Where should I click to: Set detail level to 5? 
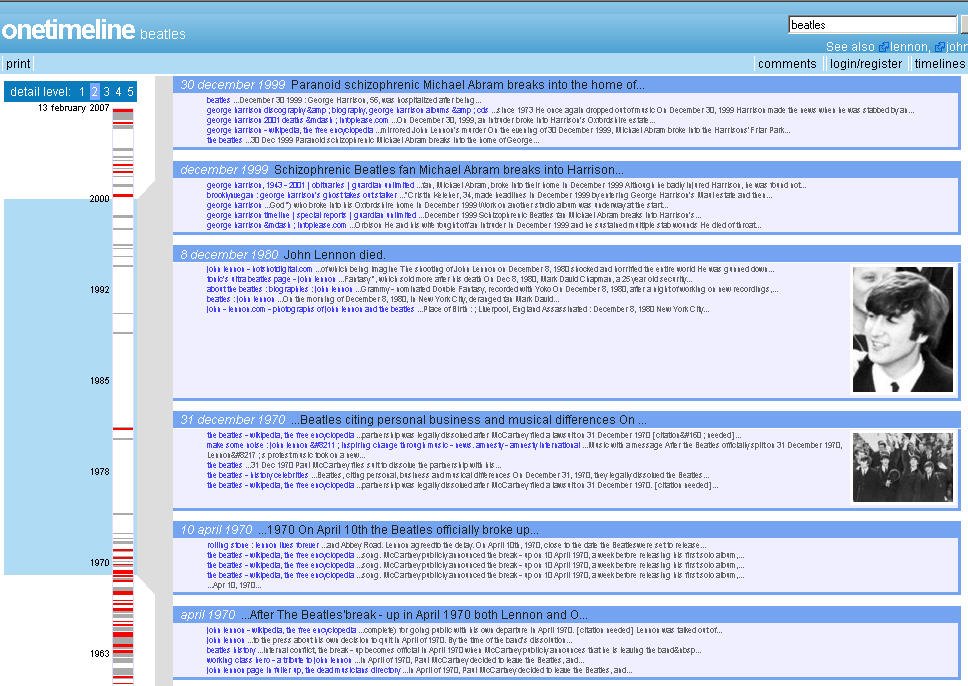tap(130, 91)
